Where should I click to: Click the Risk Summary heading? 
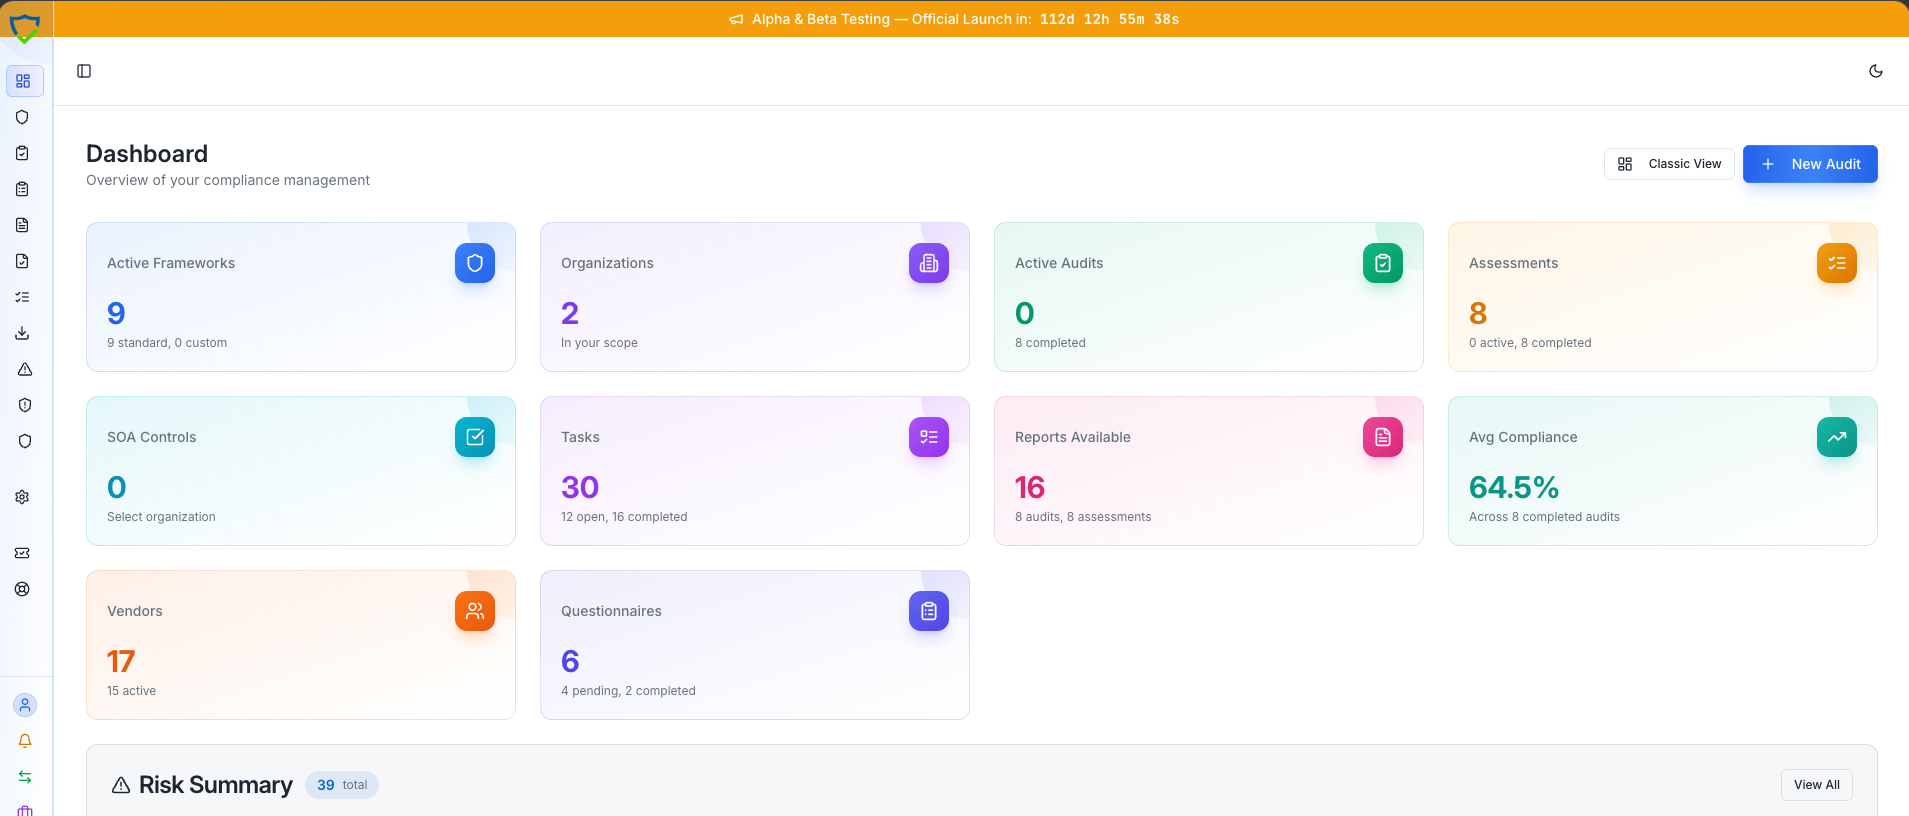216,785
